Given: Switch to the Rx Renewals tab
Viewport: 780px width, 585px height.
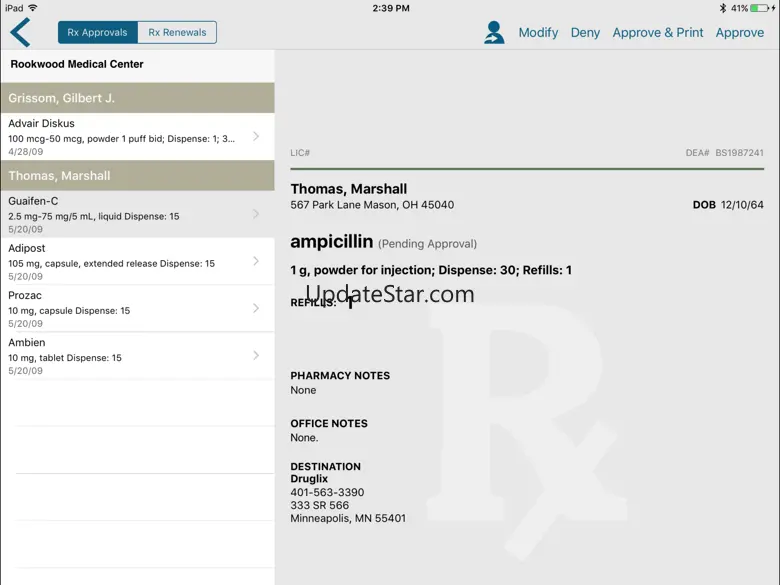Looking at the screenshot, I should coord(177,32).
